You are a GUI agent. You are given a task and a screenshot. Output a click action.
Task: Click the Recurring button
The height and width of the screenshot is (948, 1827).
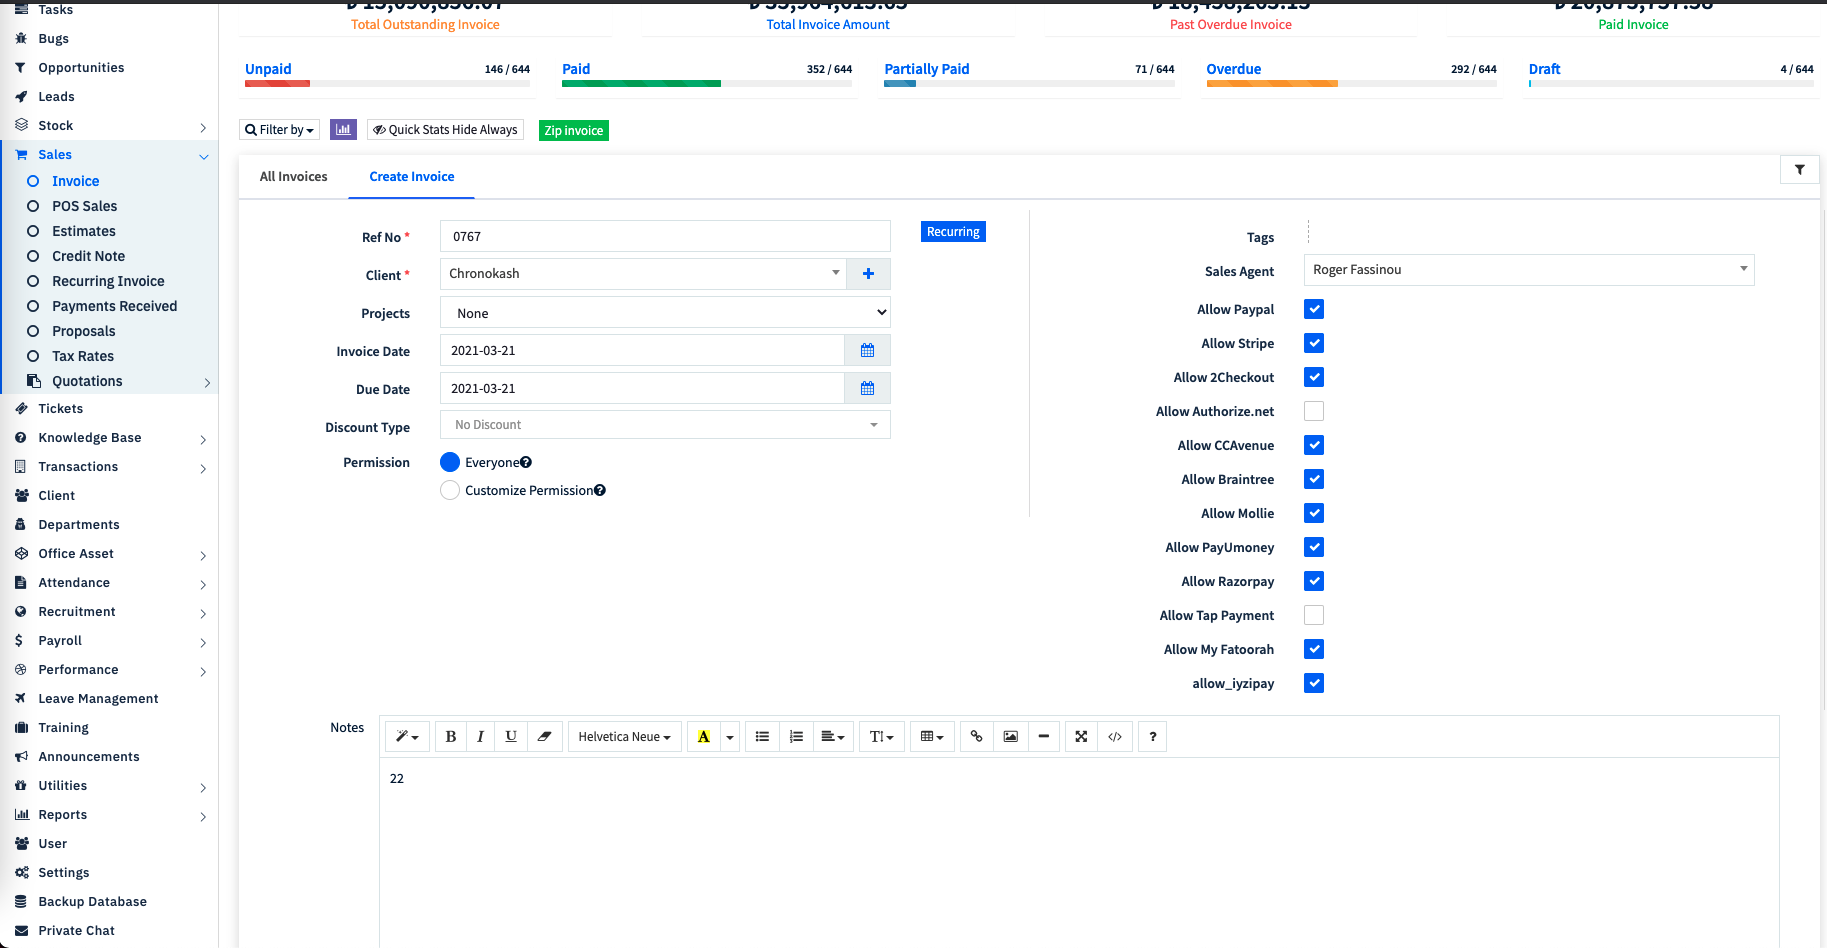click(953, 232)
